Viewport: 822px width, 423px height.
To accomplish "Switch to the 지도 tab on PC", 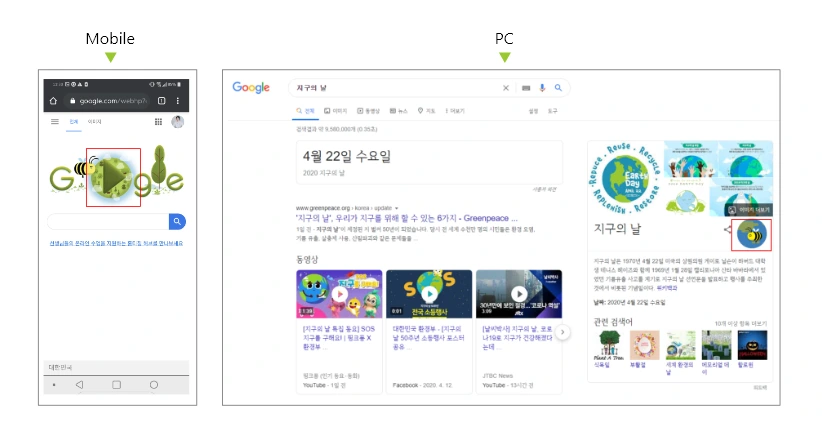I will [427, 111].
